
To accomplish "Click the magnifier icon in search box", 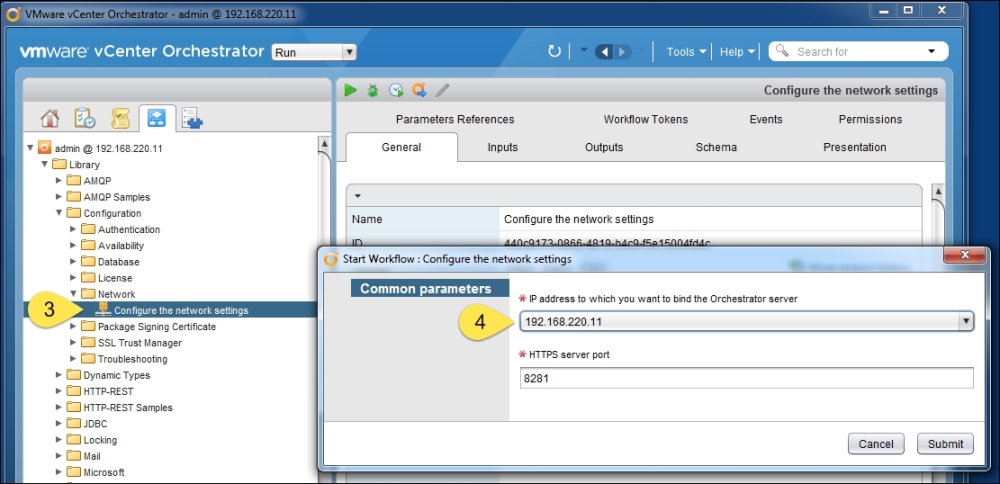I will tap(782, 51).
